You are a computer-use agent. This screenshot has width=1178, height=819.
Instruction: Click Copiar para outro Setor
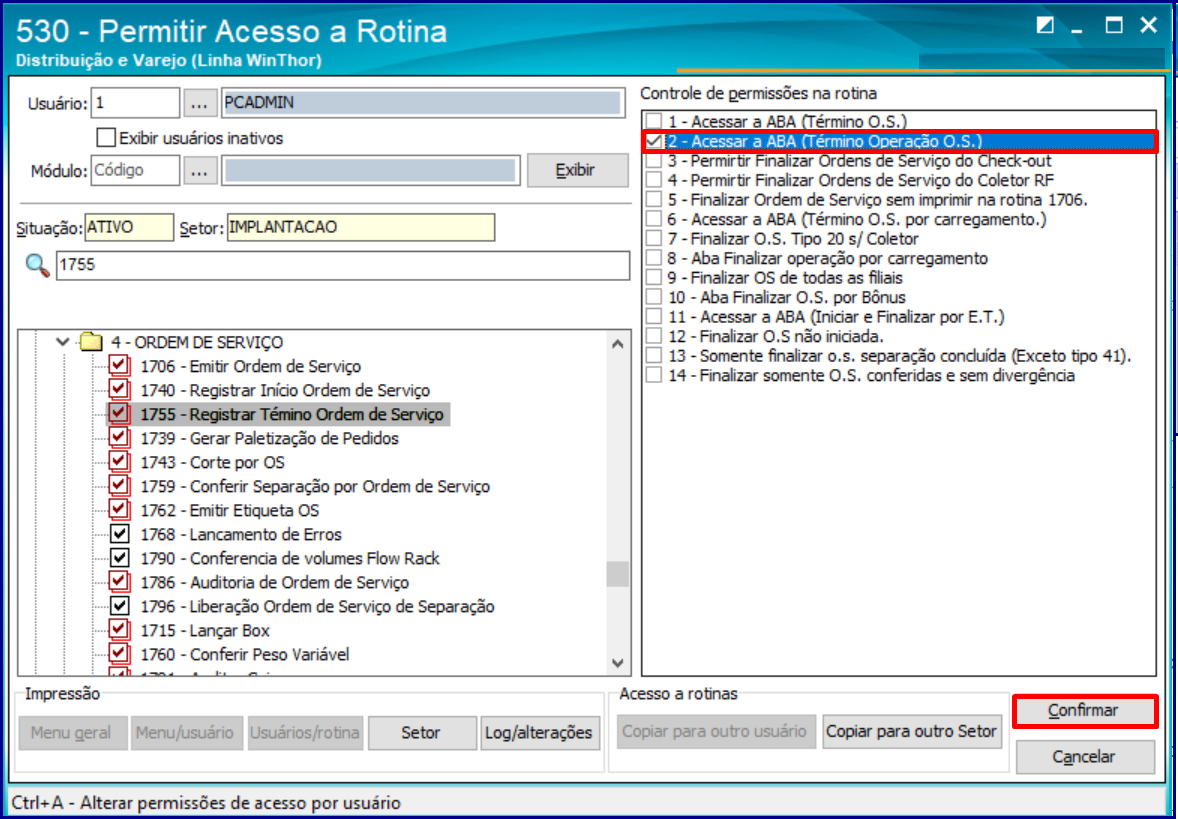(x=911, y=731)
